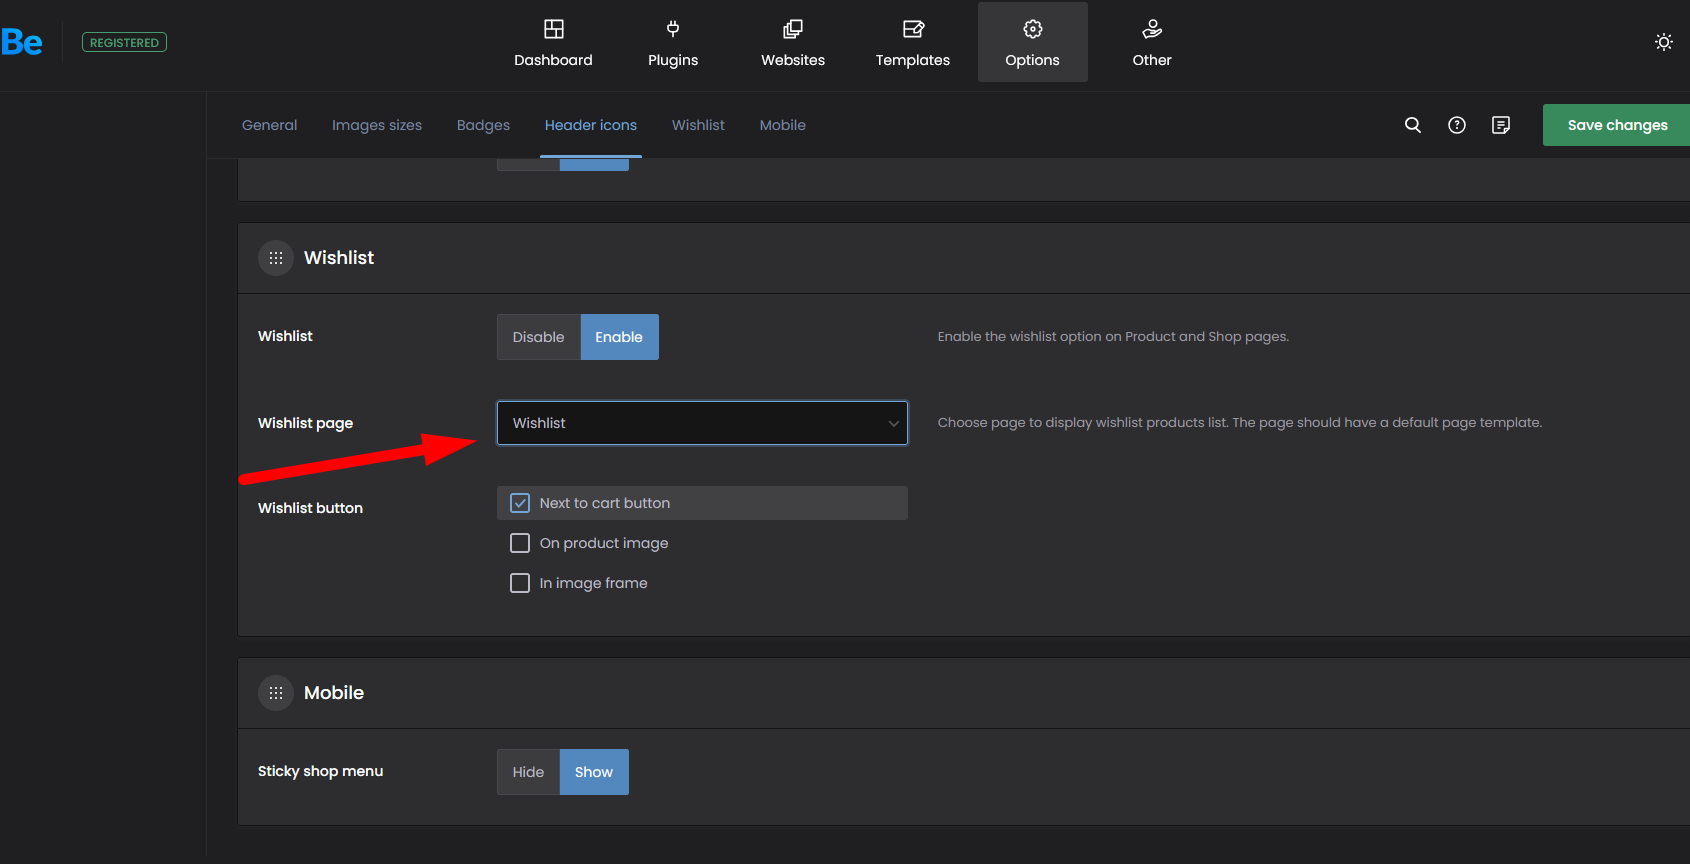Open the Dashboard menu label
The image size is (1690, 864).
(x=553, y=60)
